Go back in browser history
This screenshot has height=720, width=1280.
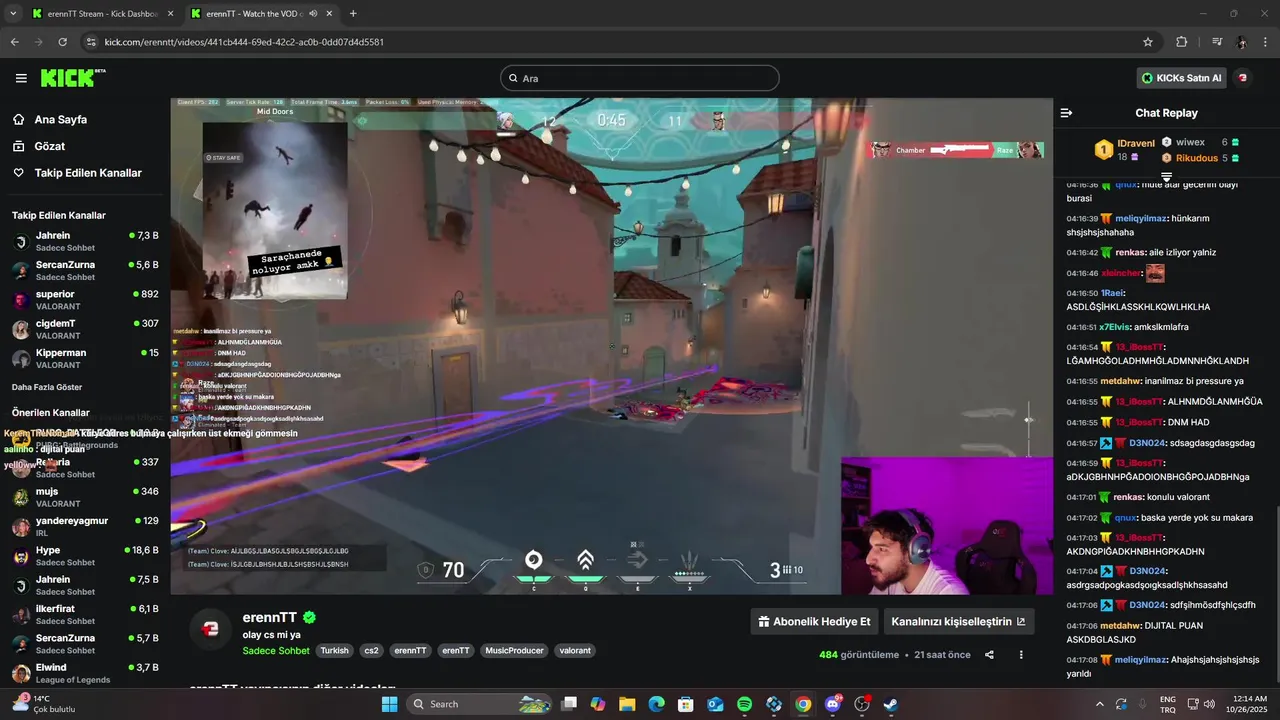tap(14, 42)
